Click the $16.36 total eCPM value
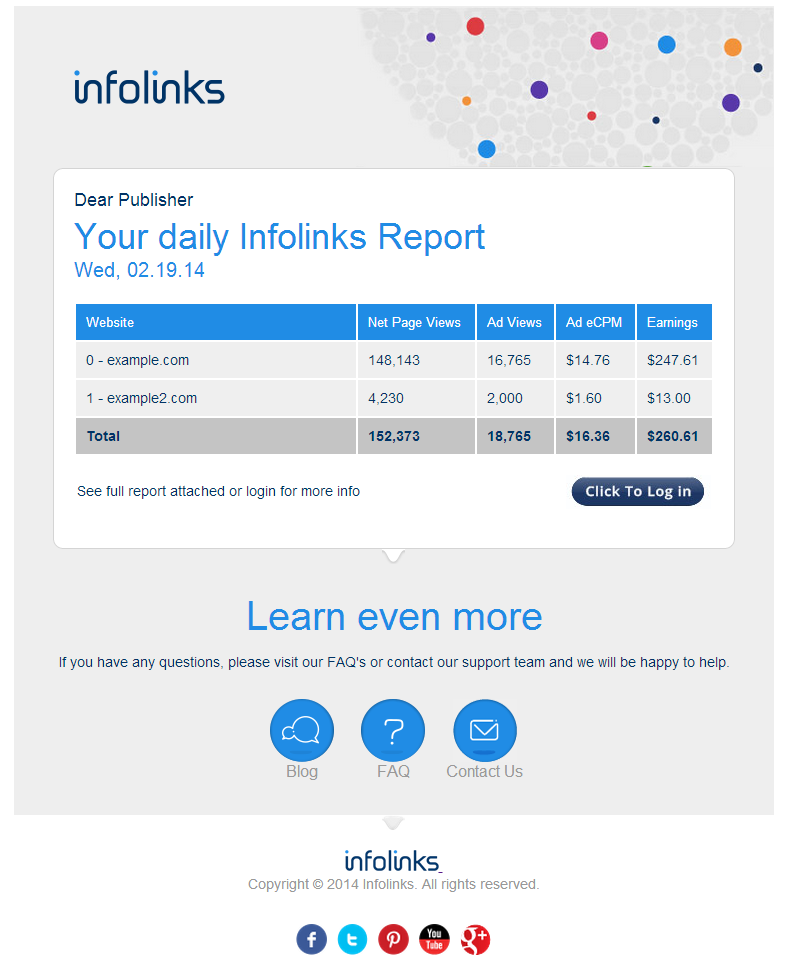The width and height of the screenshot is (788, 960). tap(588, 436)
